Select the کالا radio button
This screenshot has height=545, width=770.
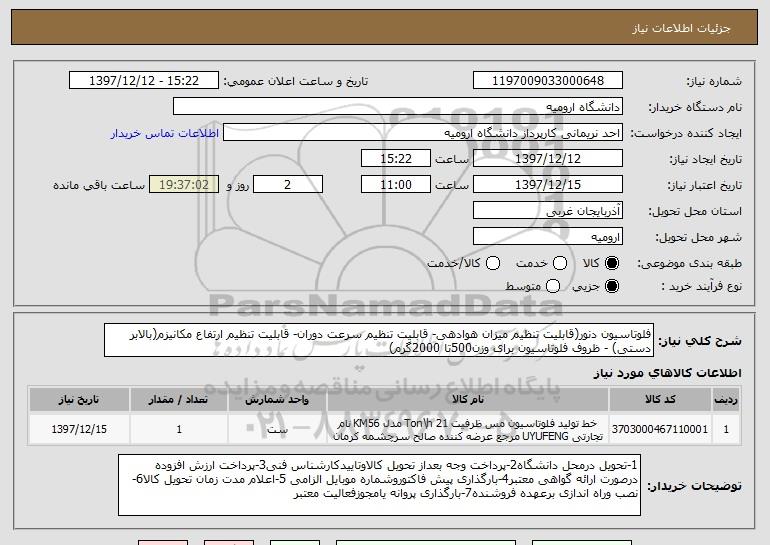[x=612, y=264]
